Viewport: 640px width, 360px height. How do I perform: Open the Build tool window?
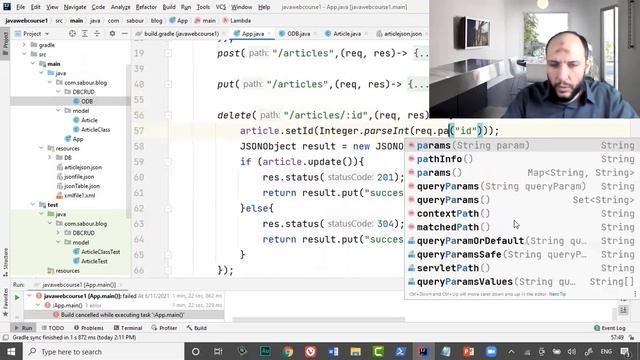click(x=197, y=328)
